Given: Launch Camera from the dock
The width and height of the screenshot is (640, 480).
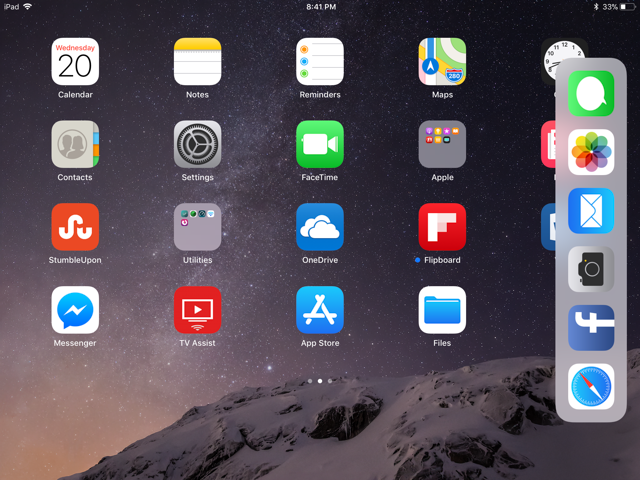Looking at the screenshot, I should (x=591, y=269).
